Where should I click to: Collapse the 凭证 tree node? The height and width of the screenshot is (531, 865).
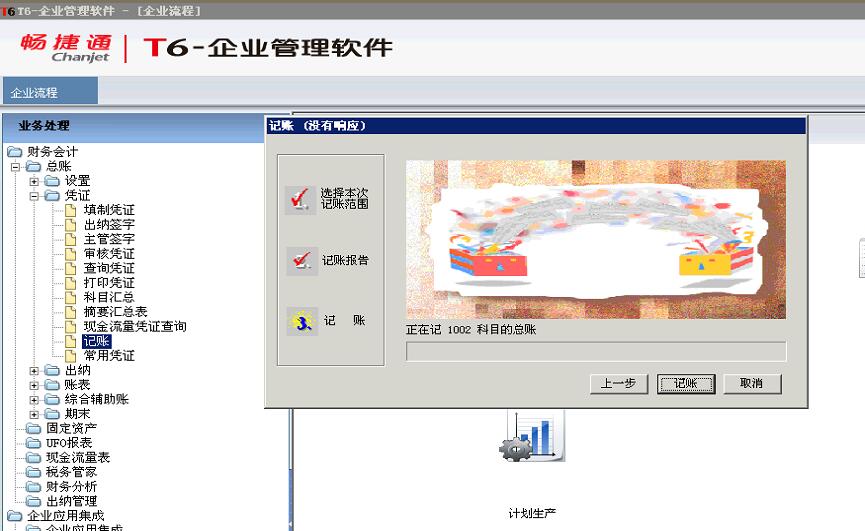(x=34, y=196)
